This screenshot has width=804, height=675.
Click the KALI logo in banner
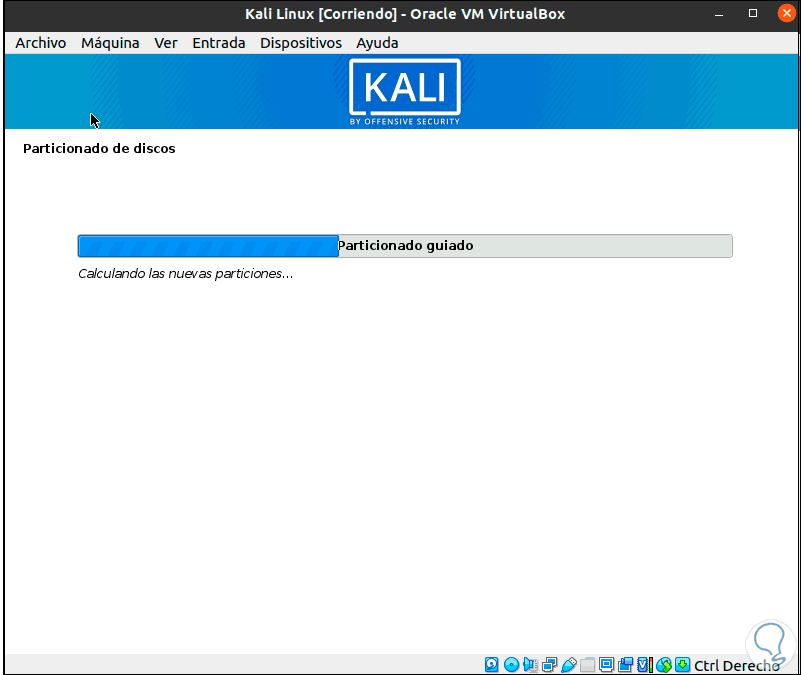click(x=405, y=92)
